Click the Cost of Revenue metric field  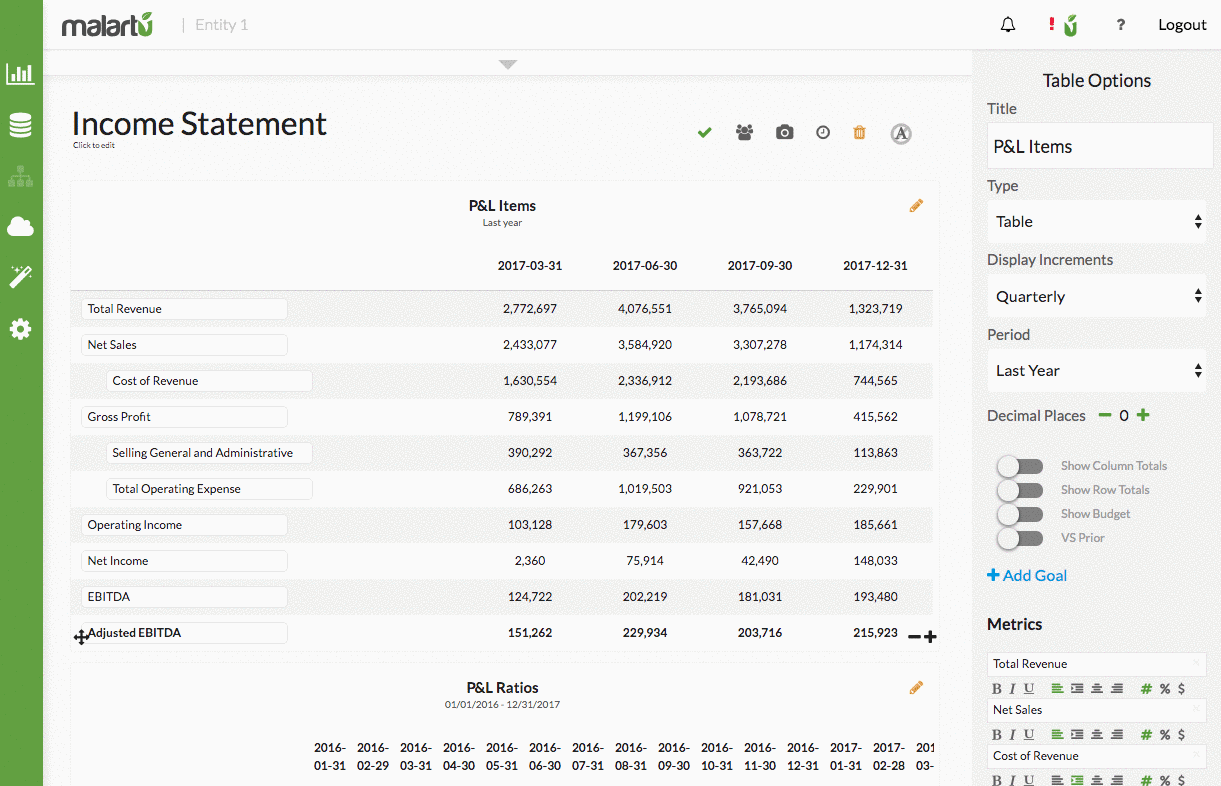pyautogui.click(x=1097, y=756)
